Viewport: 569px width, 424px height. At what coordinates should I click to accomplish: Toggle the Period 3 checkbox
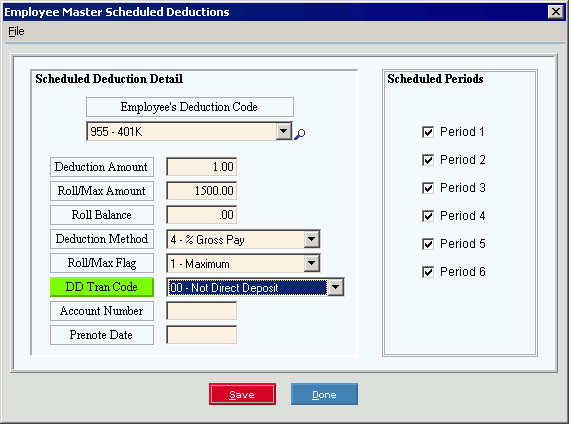[428, 188]
